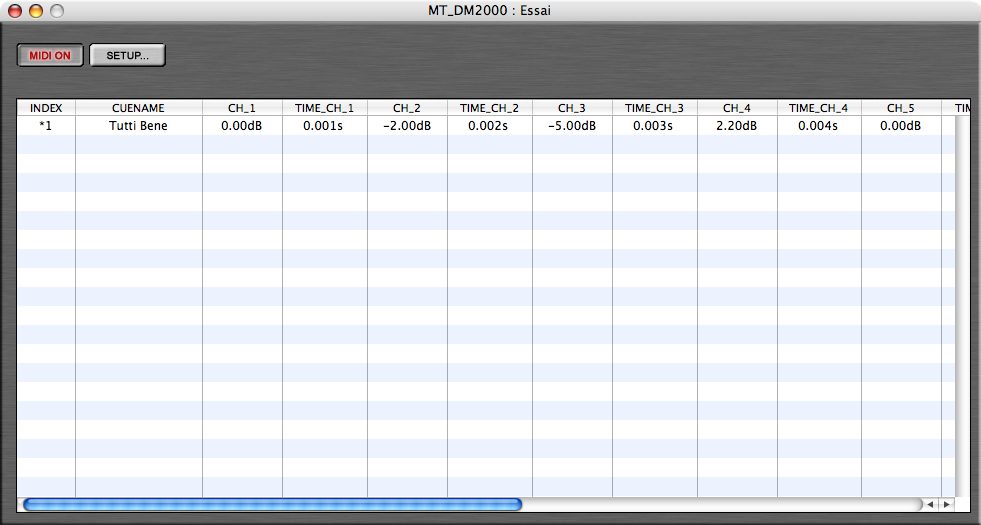Click the CH_4 column header

(x=738, y=108)
